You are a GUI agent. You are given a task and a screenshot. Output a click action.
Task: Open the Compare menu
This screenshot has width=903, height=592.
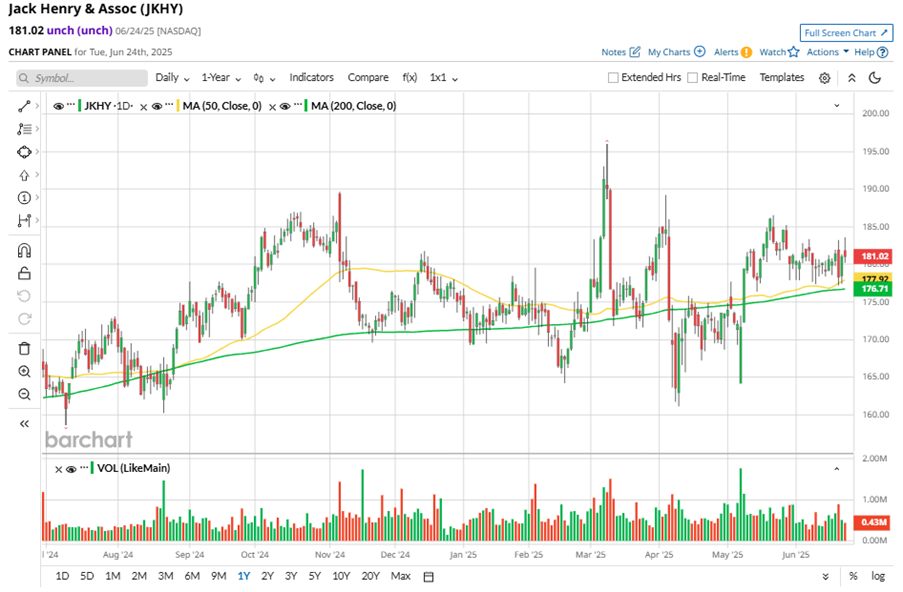[x=368, y=77]
